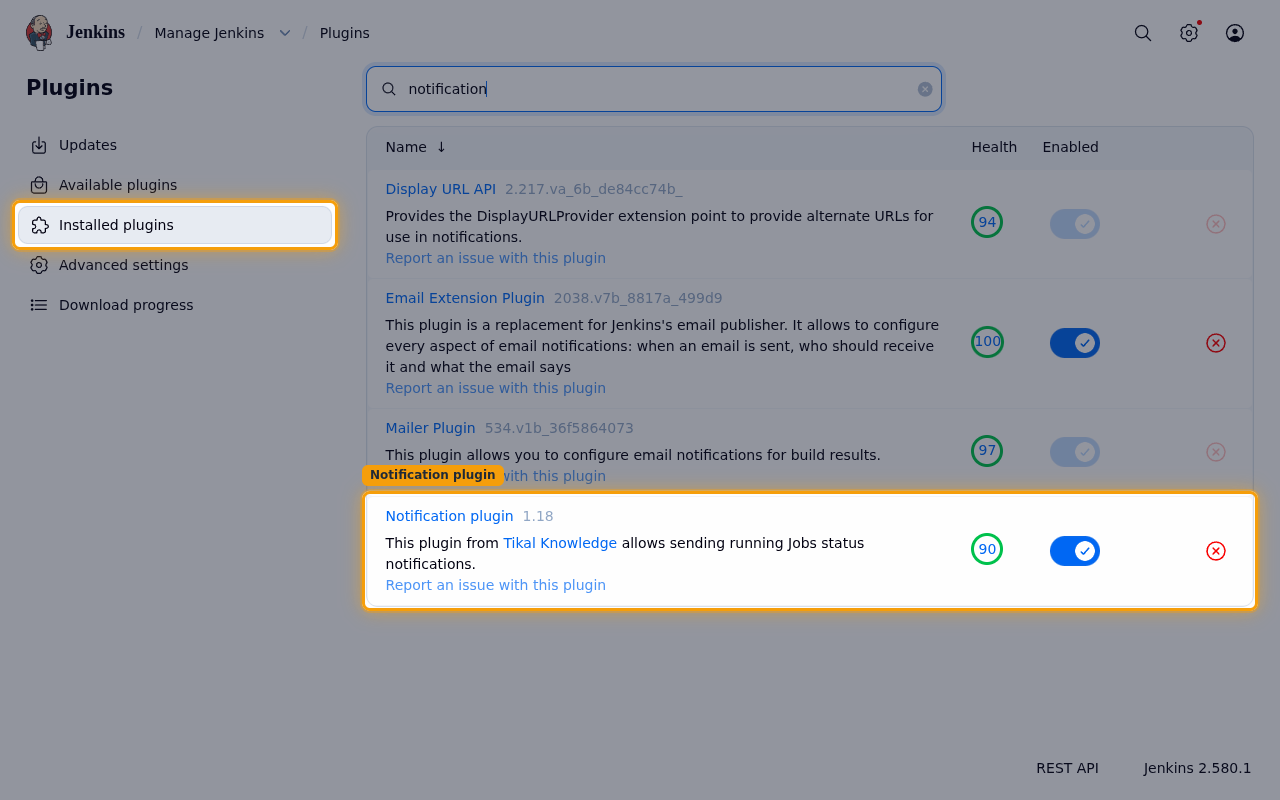Open the Display URL API plugin link
This screenshot has width=1280, height=800.
coord(441,189)
